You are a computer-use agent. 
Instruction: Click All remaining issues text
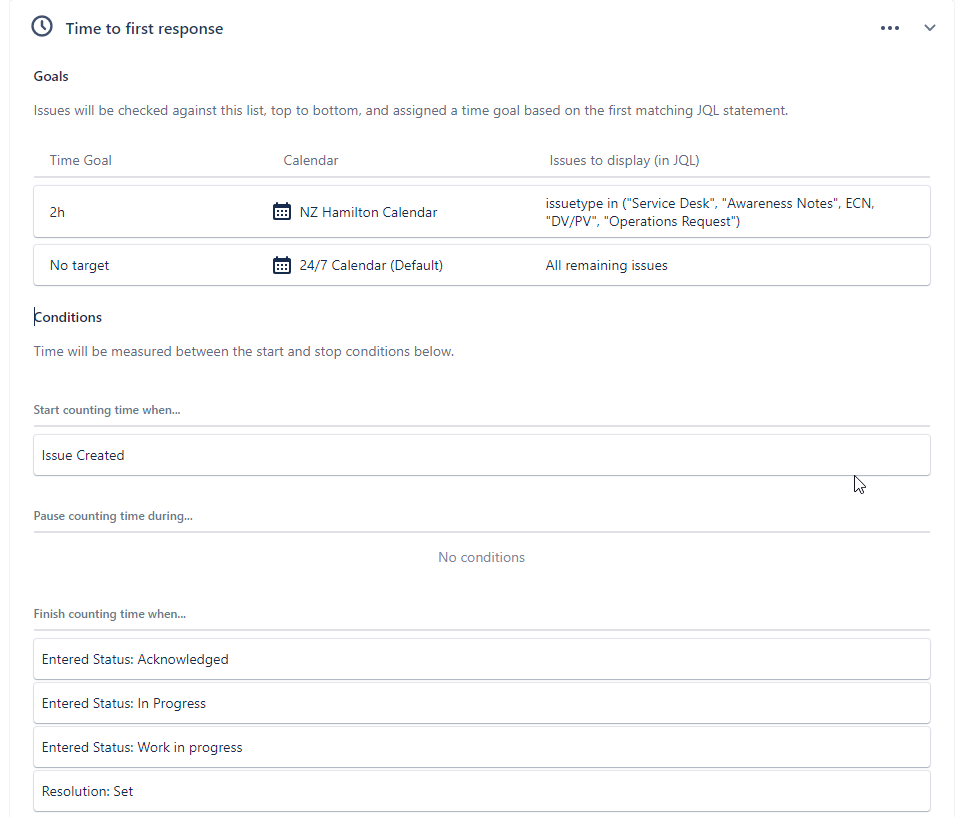click(x=606, y=265)
